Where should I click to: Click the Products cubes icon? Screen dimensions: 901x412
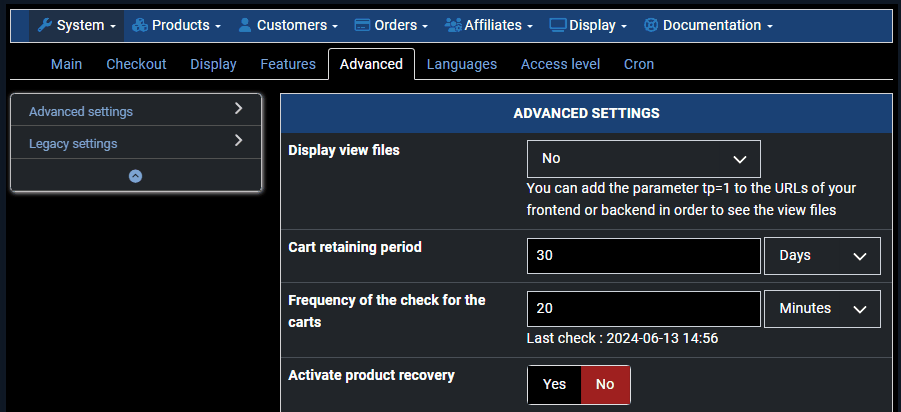pyautogui.click(x=140, y=25)
